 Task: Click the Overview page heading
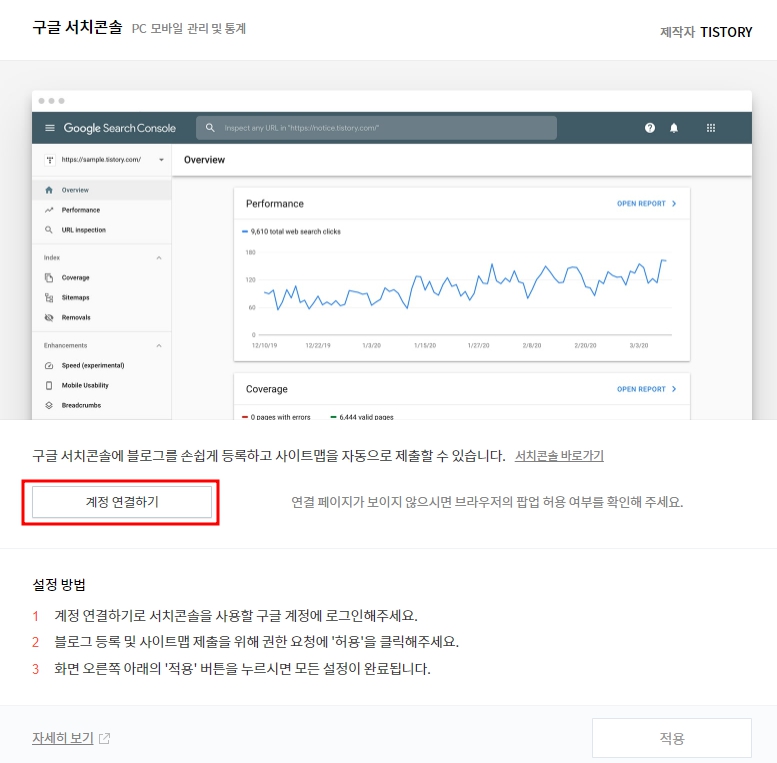pyautogui.click(x=204, y=160)
